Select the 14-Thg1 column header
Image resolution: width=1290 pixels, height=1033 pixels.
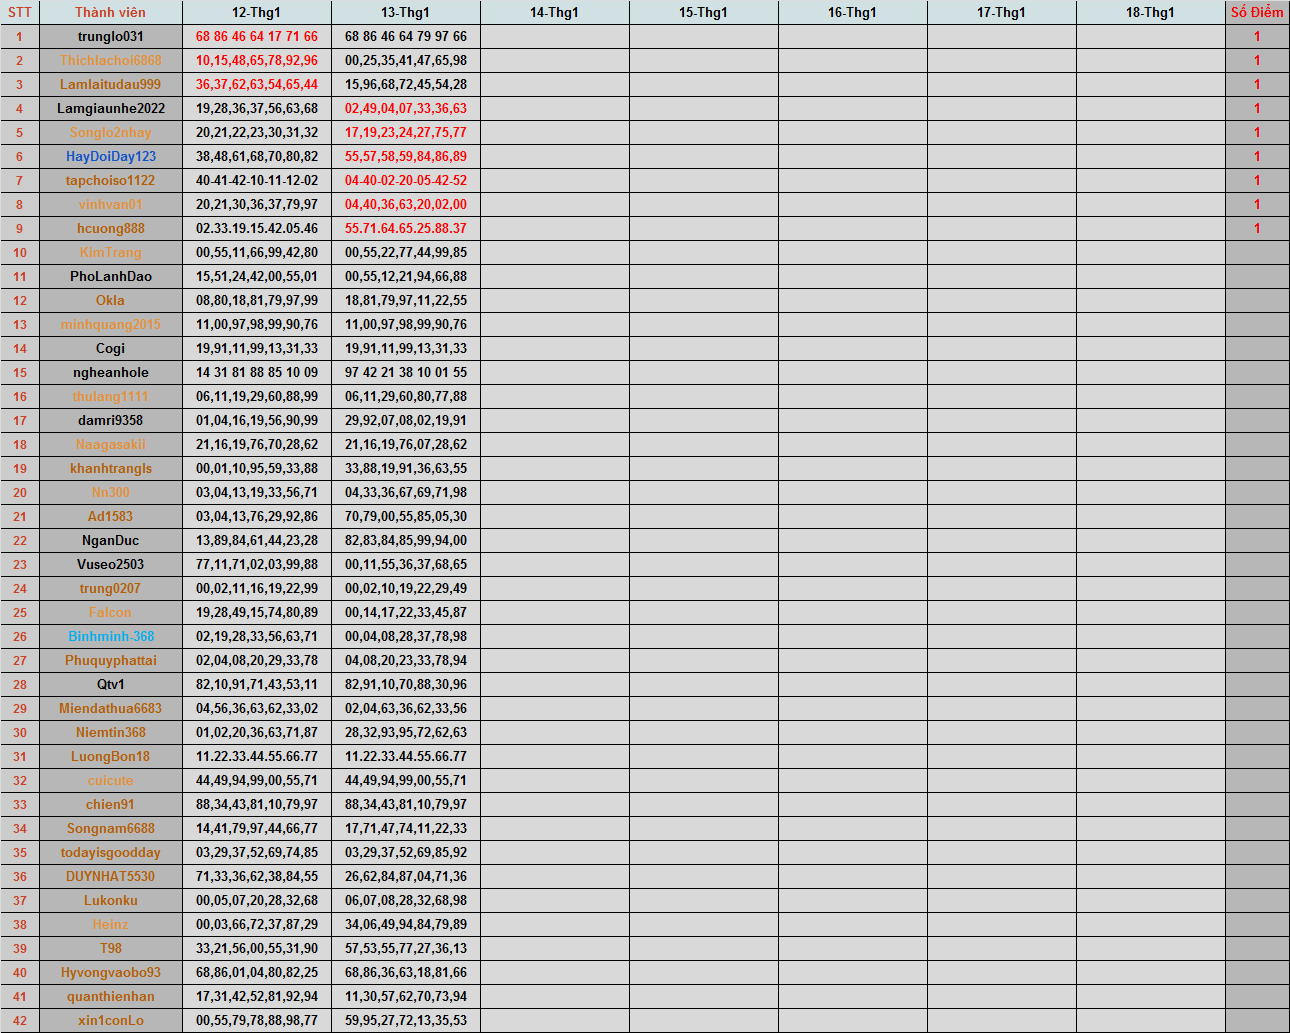click(554, 12)
